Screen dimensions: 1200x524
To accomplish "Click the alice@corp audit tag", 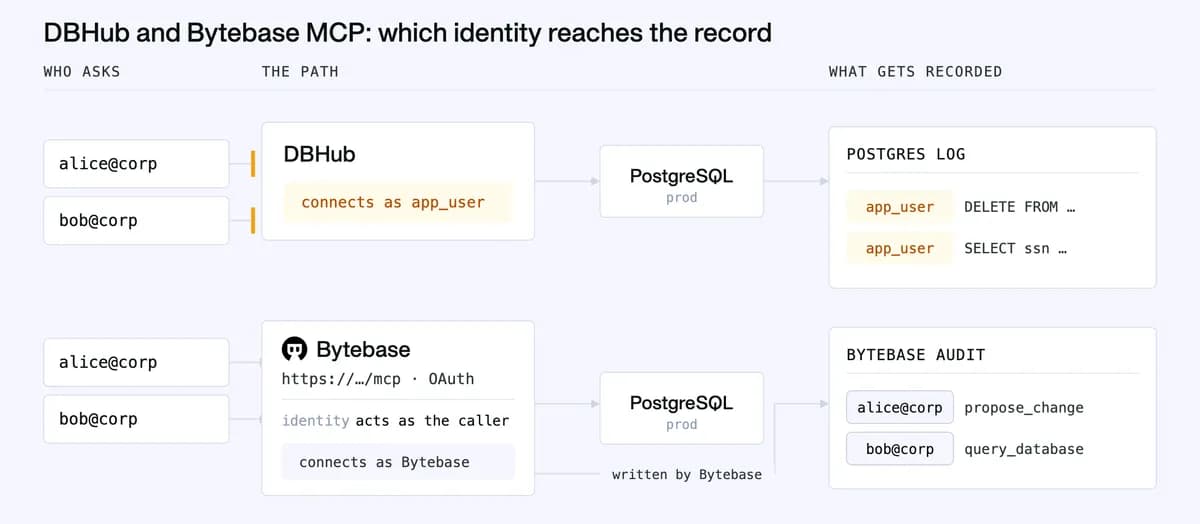I will (x=900, y=407).
